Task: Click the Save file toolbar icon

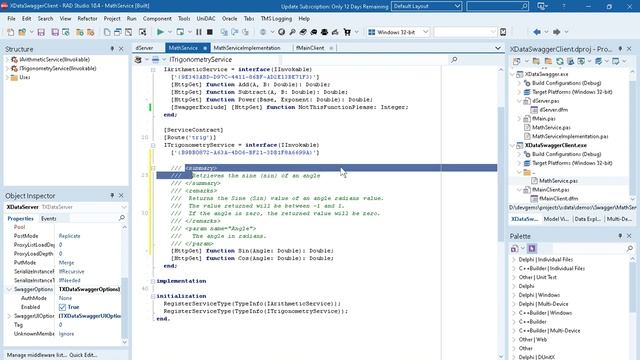Action: coord(41,32)
